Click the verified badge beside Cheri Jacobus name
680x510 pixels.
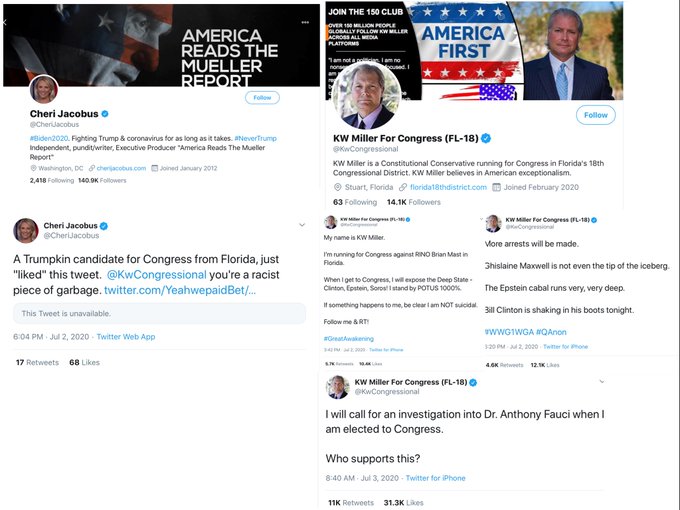click(105, 114)
